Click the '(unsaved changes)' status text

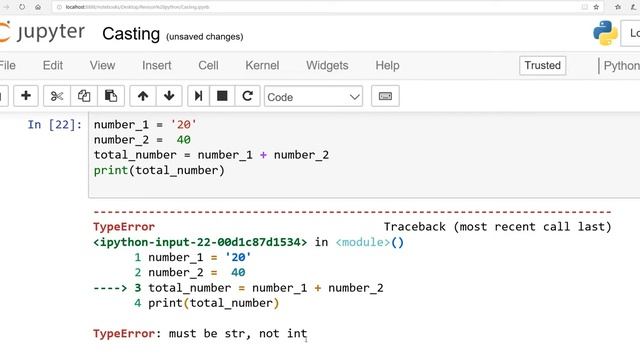tap(204, 37)
